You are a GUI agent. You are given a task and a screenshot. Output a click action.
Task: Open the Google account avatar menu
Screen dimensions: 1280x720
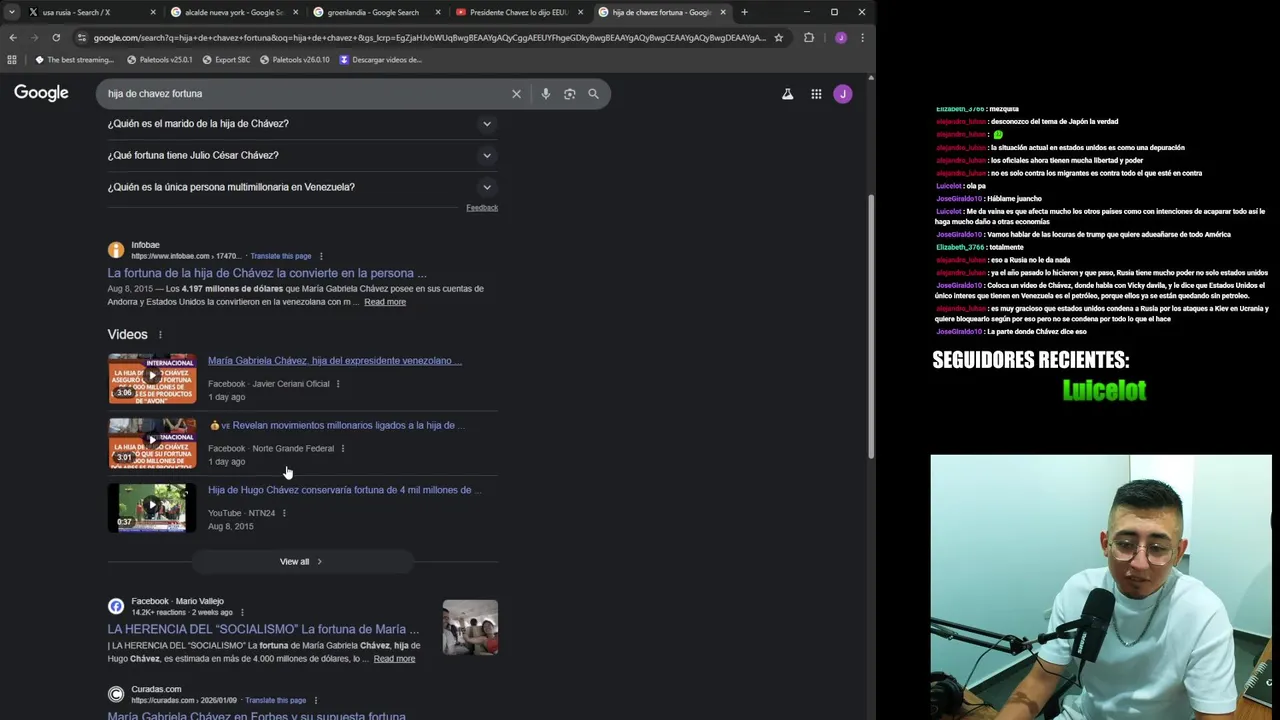point(843,94)
